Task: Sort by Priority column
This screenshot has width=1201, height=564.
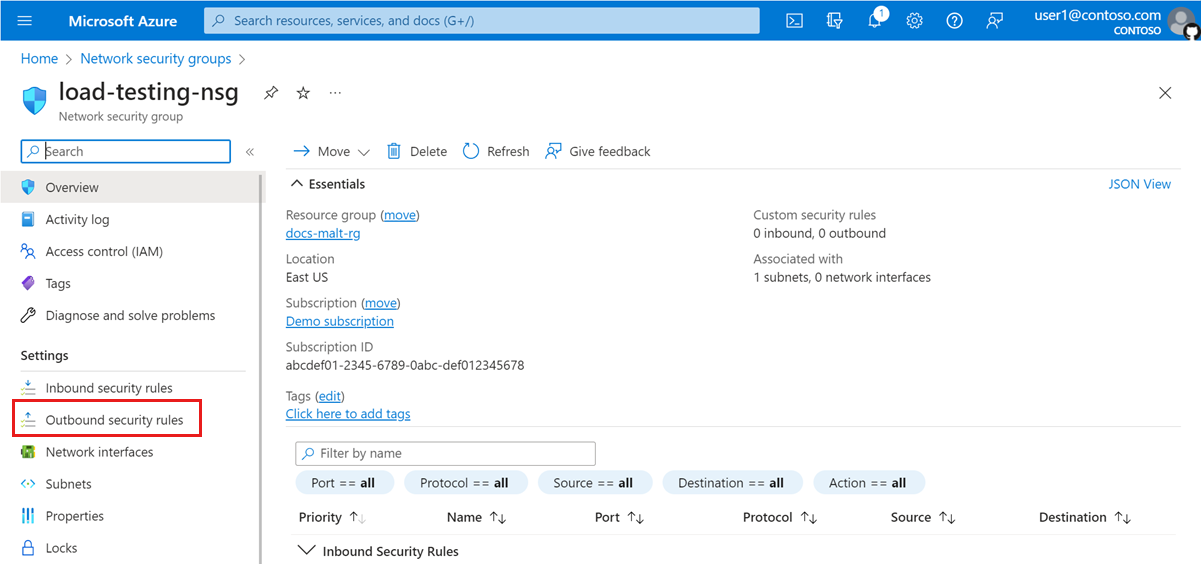Action: coord(333,517)
